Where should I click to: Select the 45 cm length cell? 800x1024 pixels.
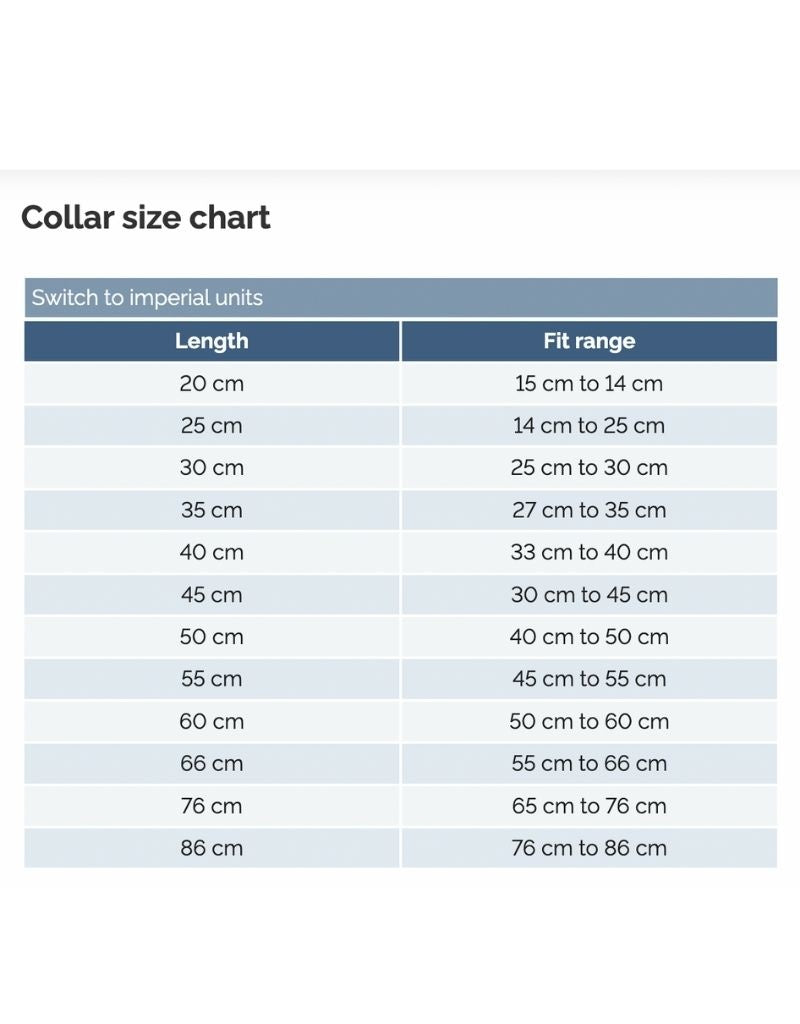tap(211, 595)
